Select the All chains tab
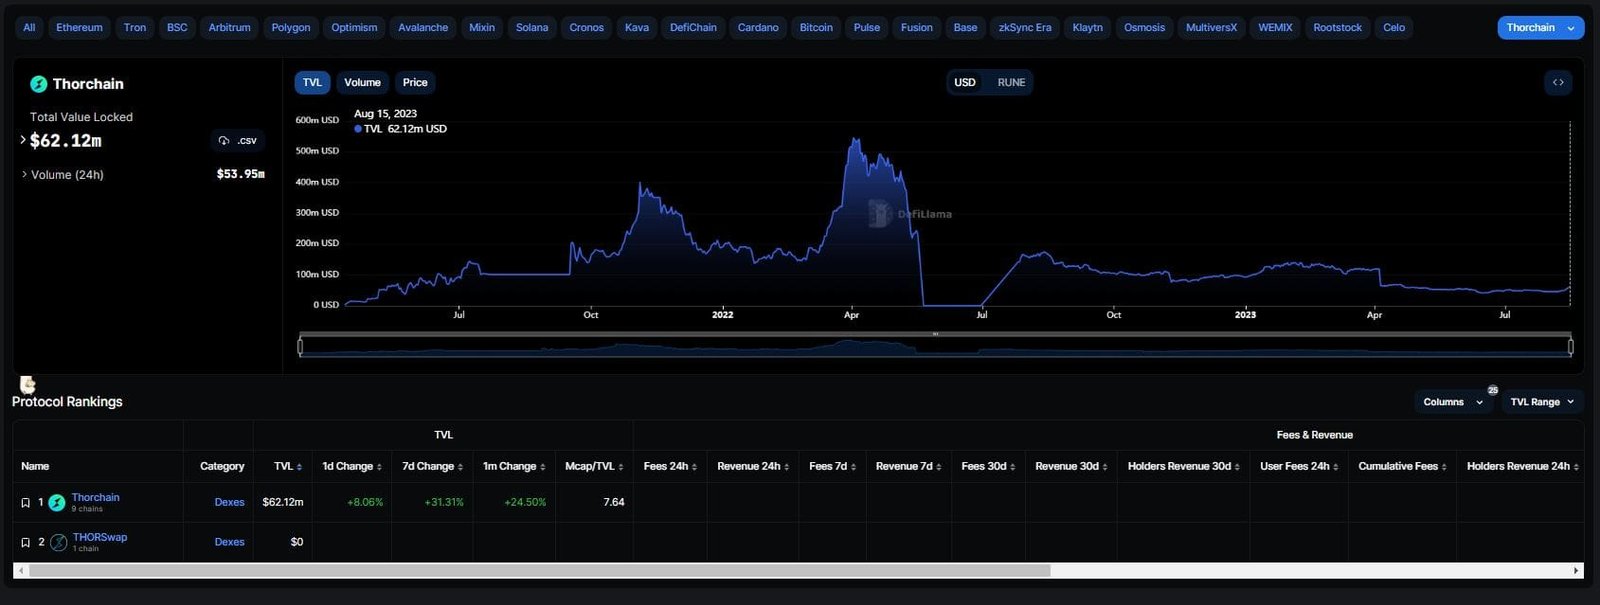 [29, 28]
